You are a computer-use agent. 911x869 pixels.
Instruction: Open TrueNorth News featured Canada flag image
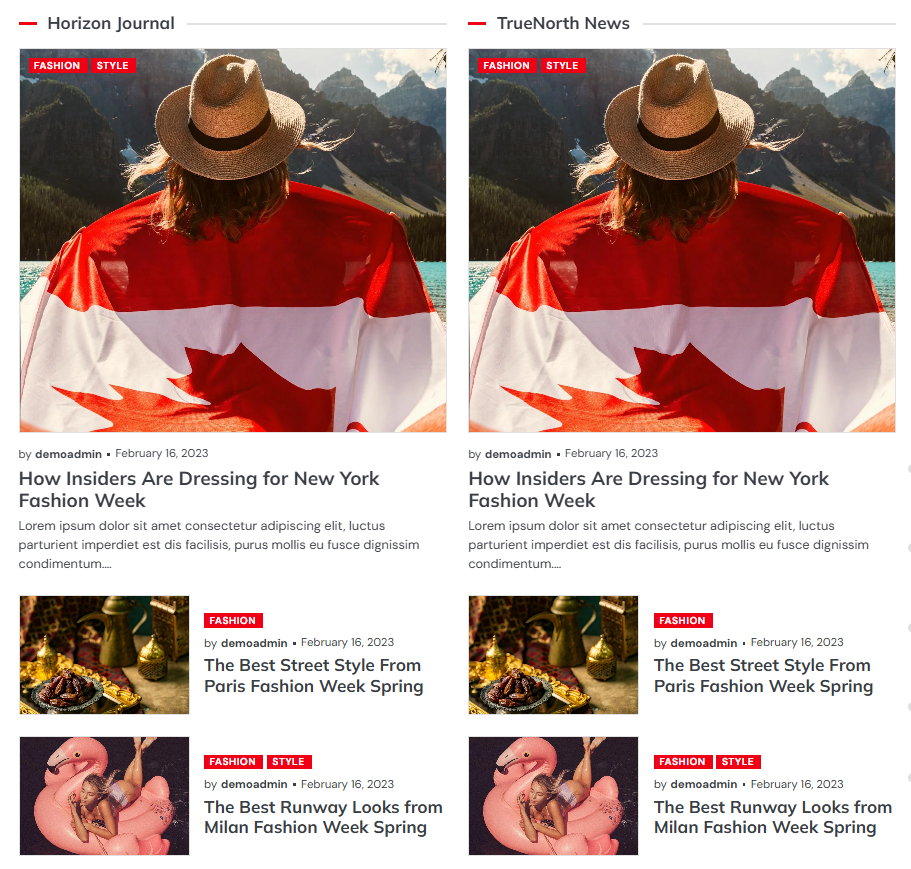(x=682, y=240)
